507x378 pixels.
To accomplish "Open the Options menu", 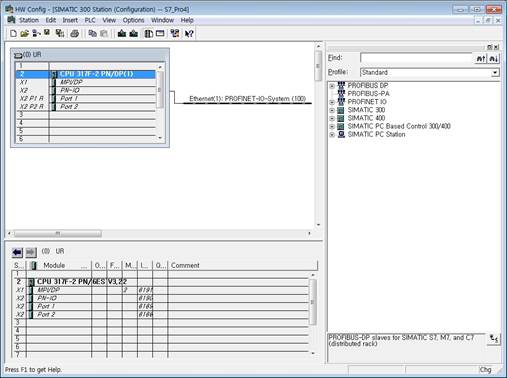I will [x=133, y=20].
